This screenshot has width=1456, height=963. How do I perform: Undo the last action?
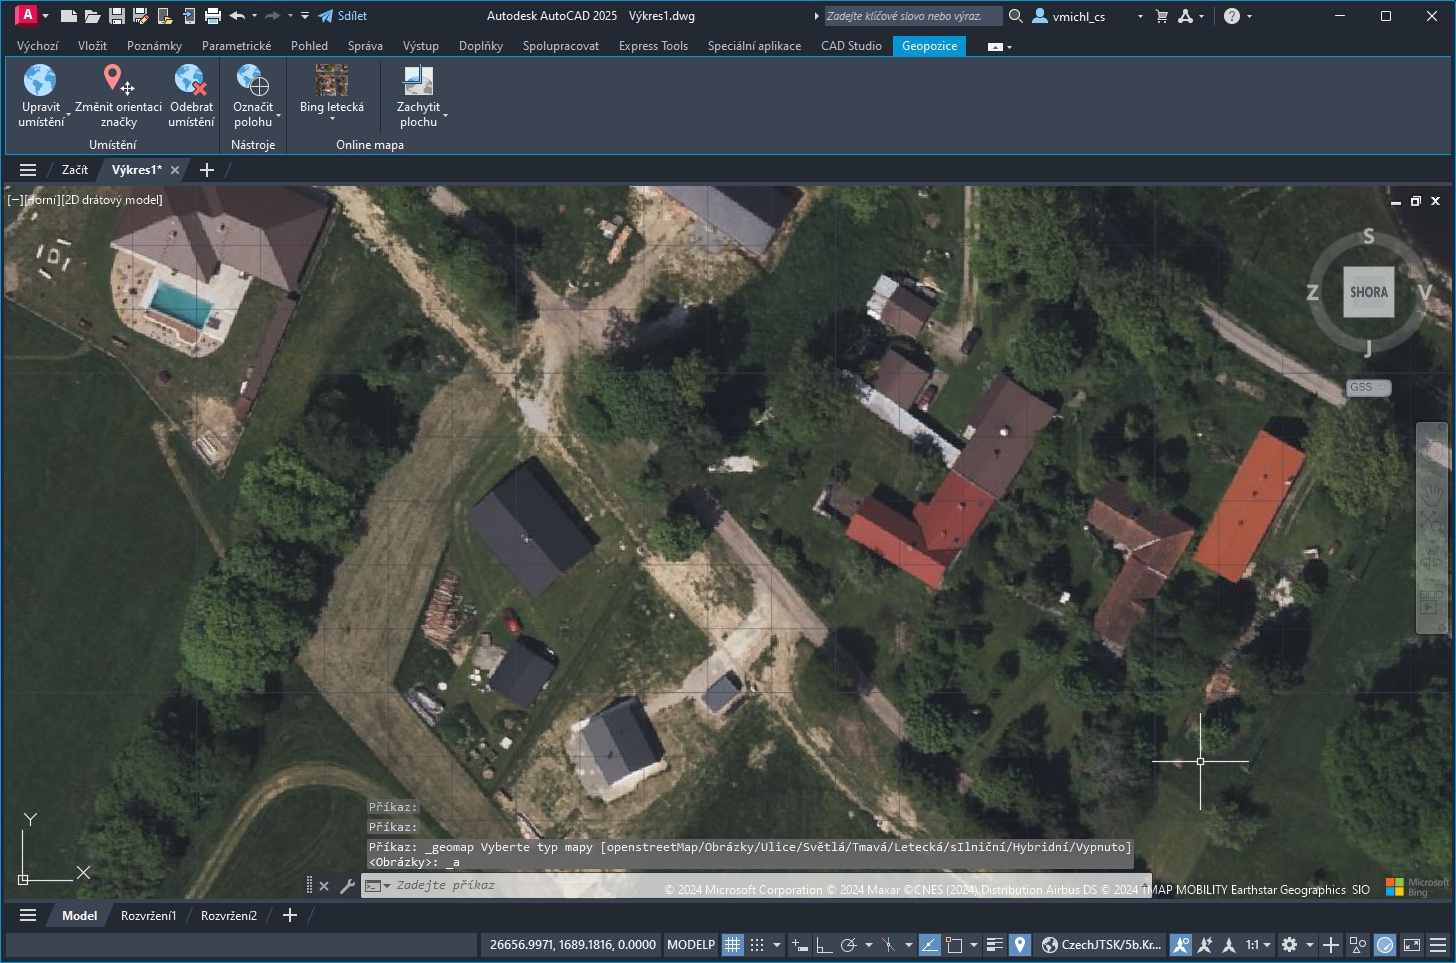(x=237, y=16)
